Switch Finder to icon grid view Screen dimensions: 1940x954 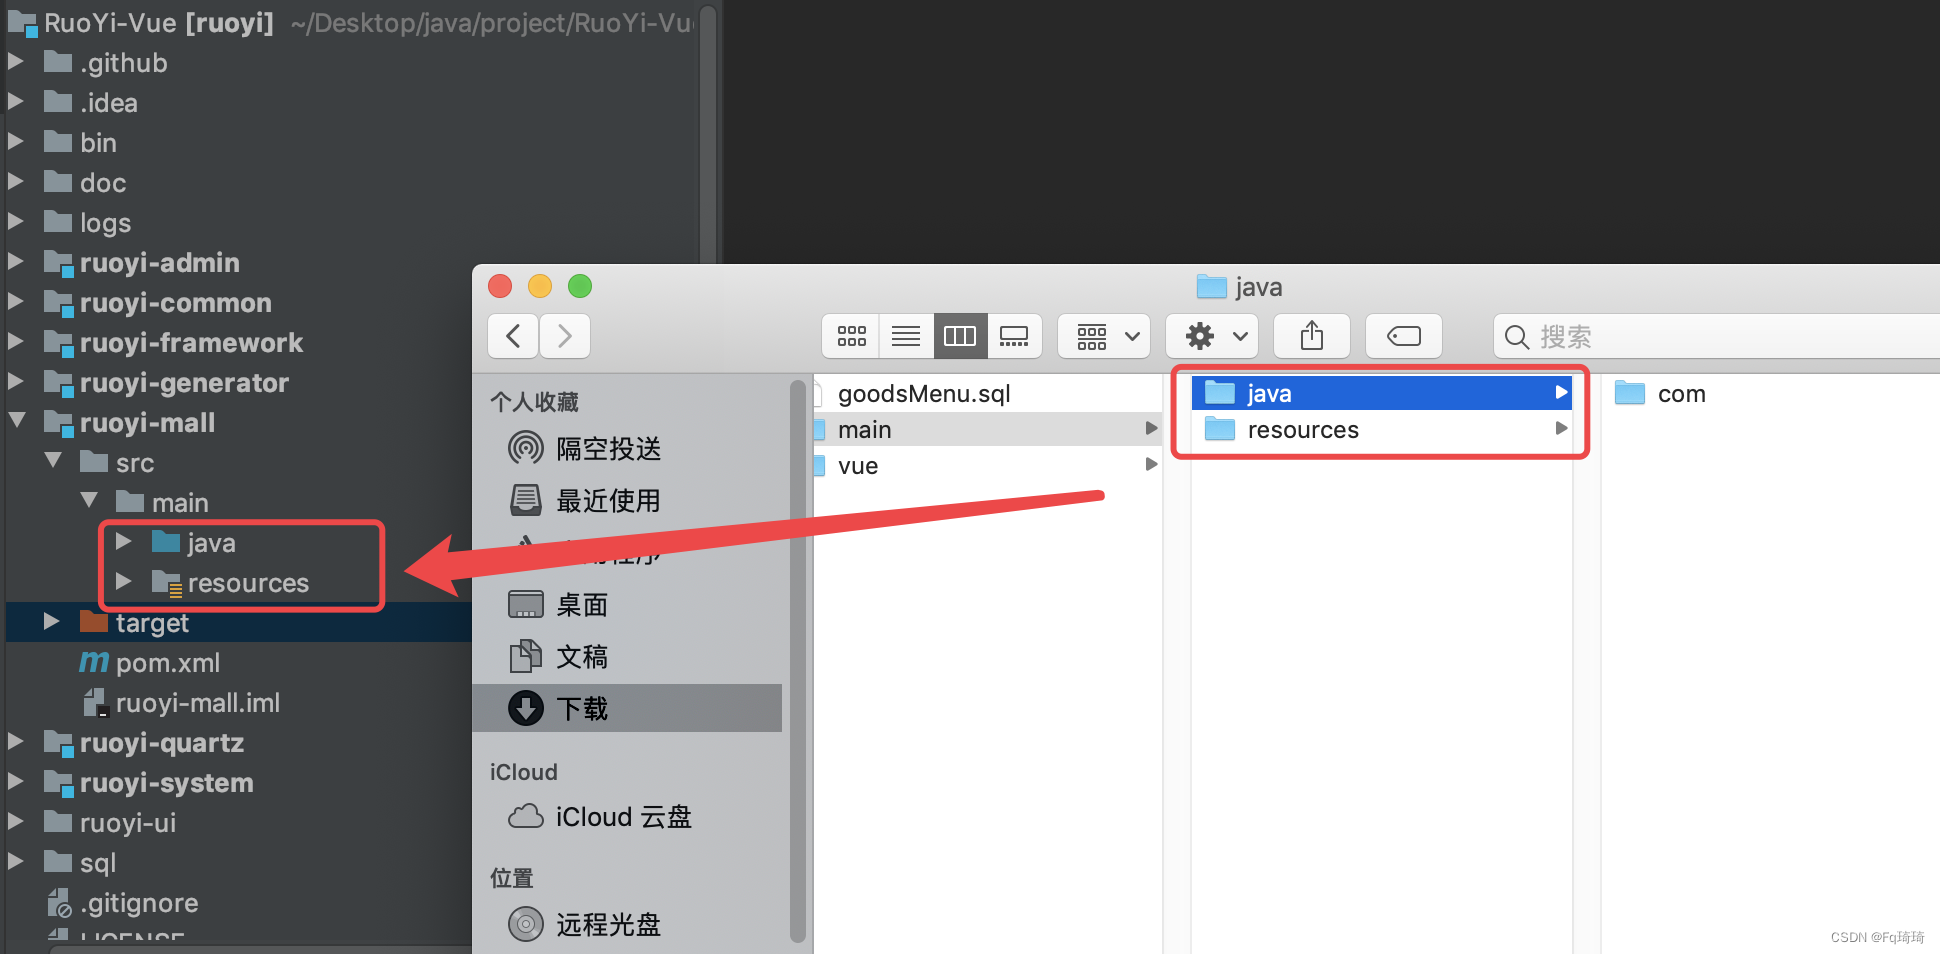coord(850,336)
